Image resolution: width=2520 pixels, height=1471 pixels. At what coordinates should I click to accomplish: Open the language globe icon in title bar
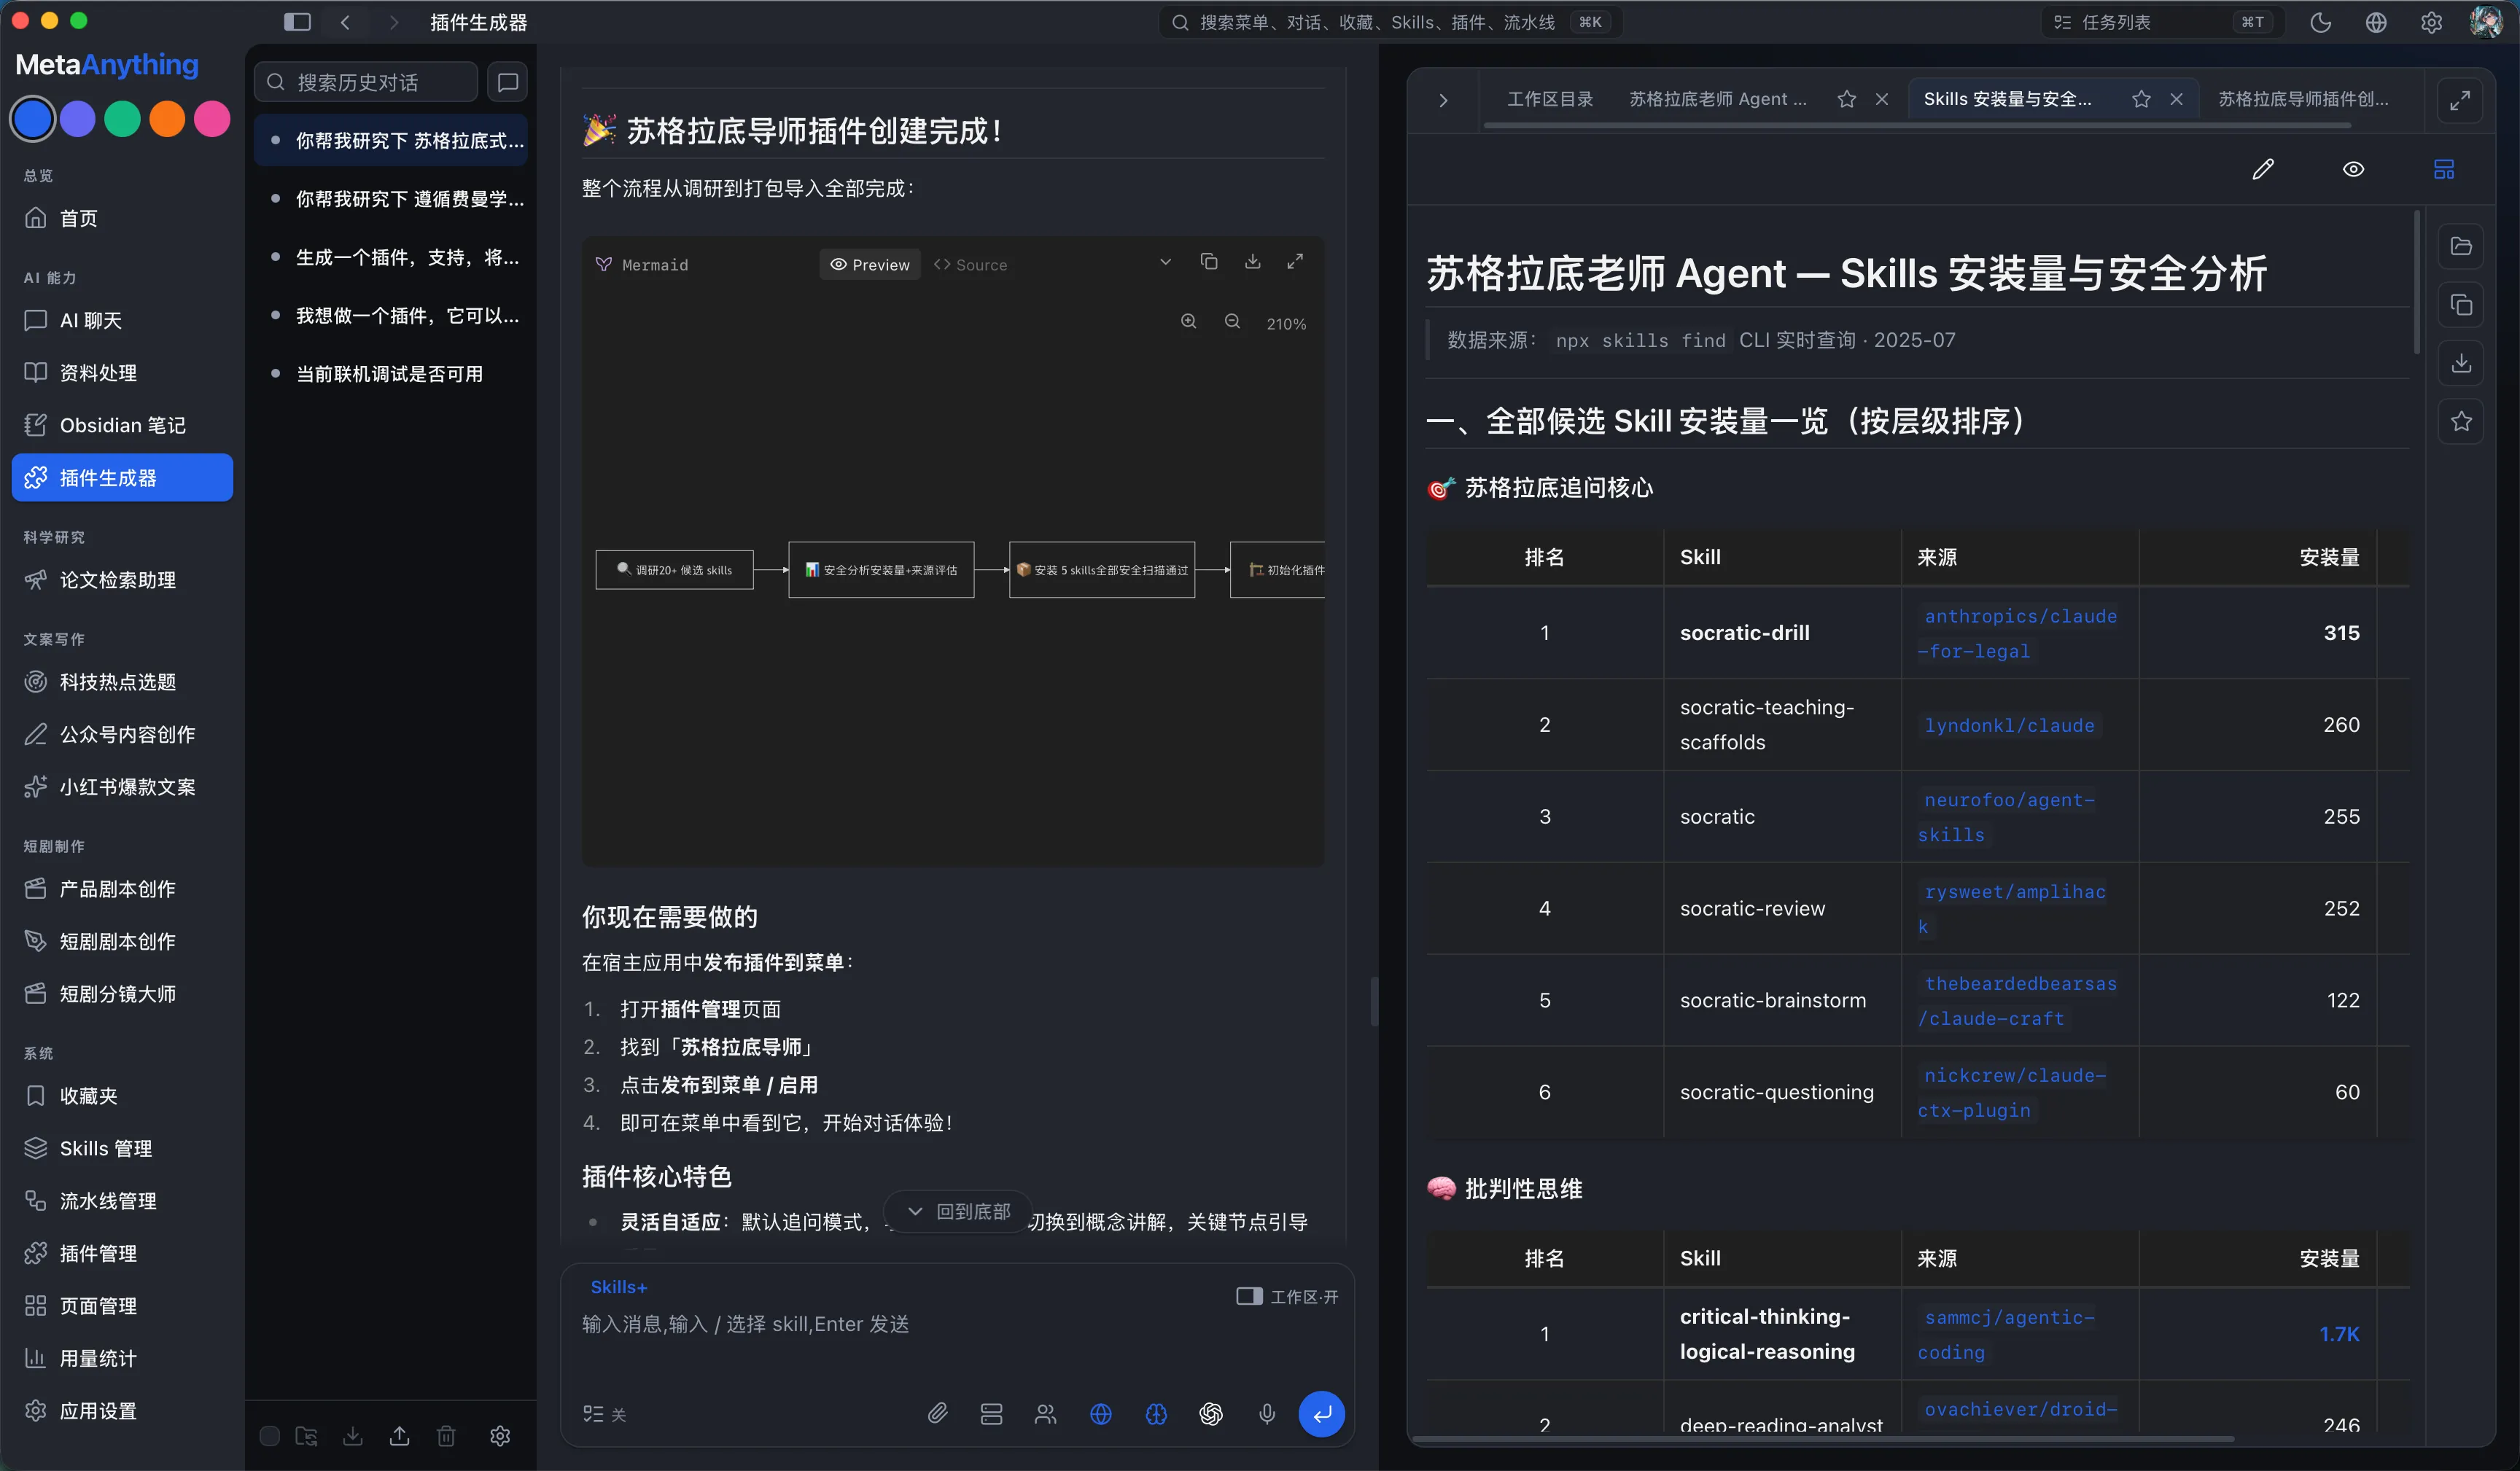click(2376, 22)
